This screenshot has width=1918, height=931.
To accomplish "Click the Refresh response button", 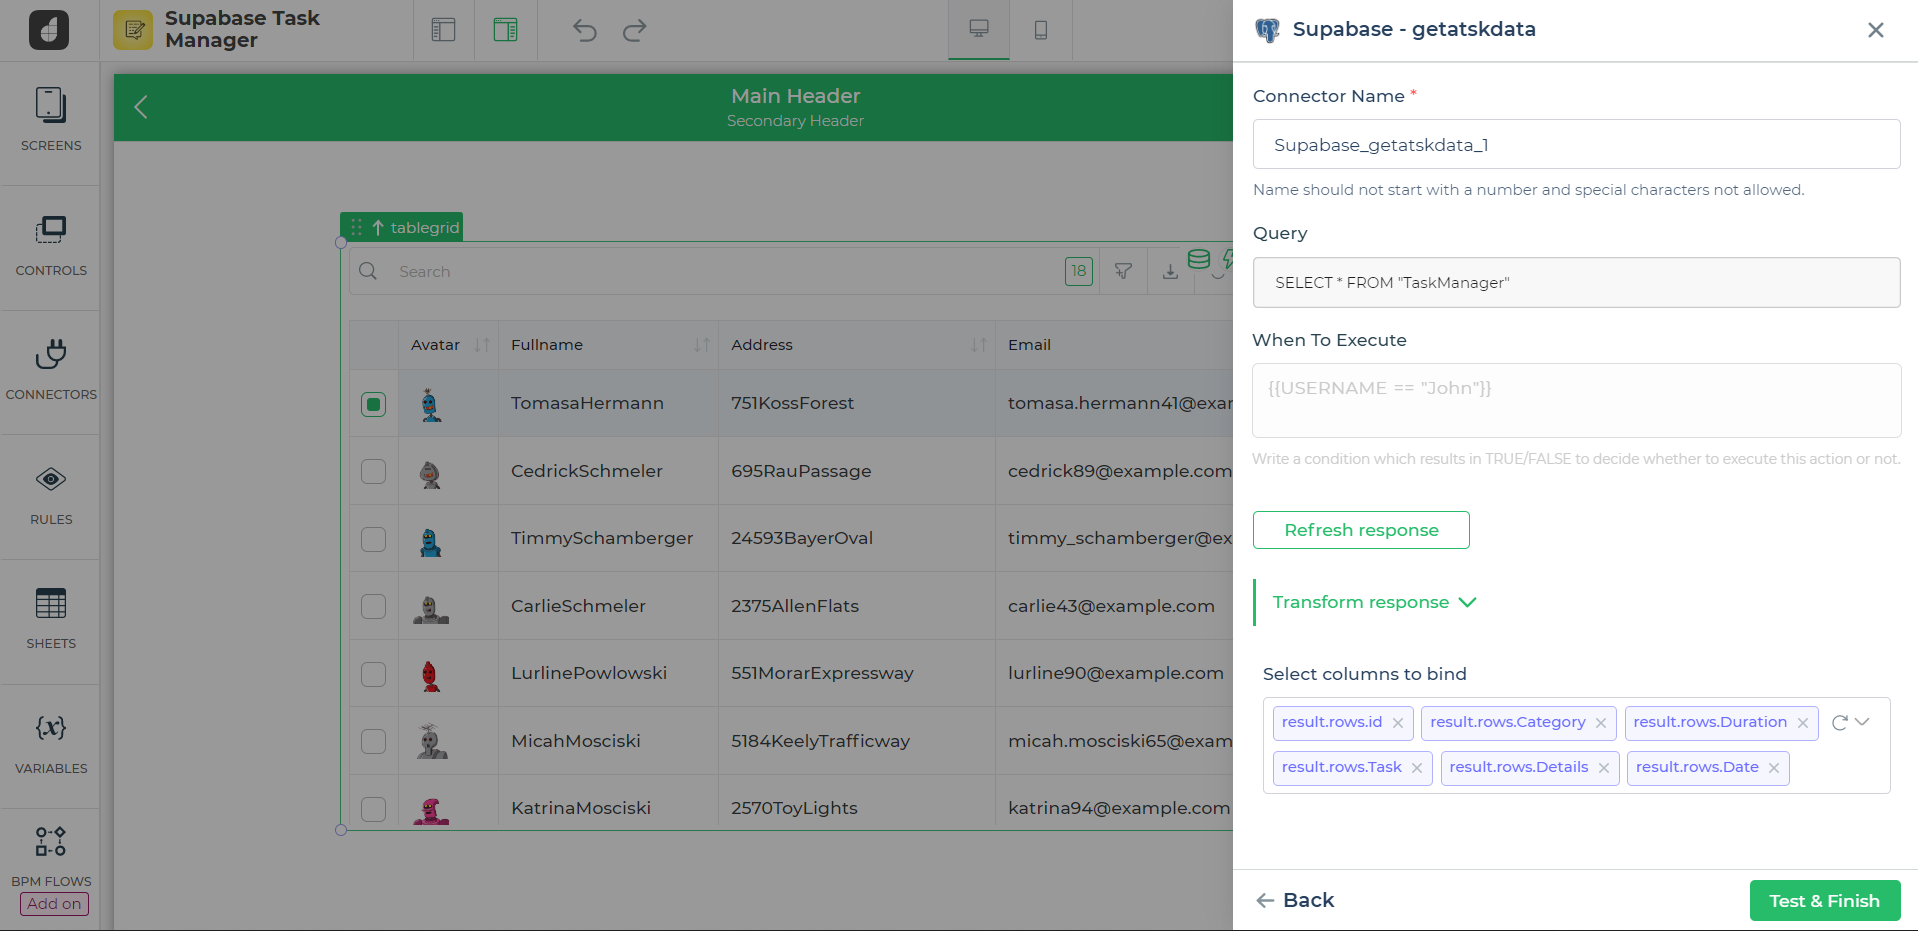I will point(1360,530).
